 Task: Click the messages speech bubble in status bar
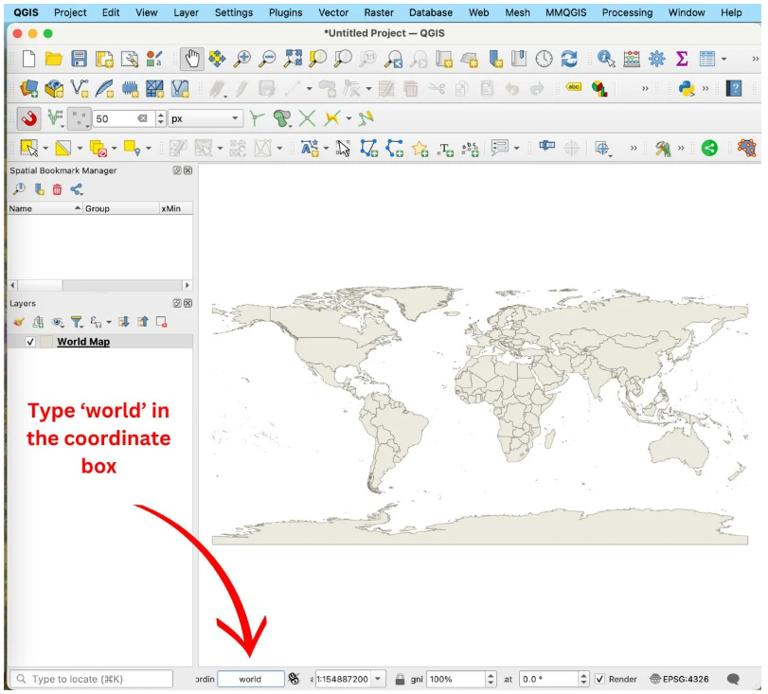(x=733, y=679)
